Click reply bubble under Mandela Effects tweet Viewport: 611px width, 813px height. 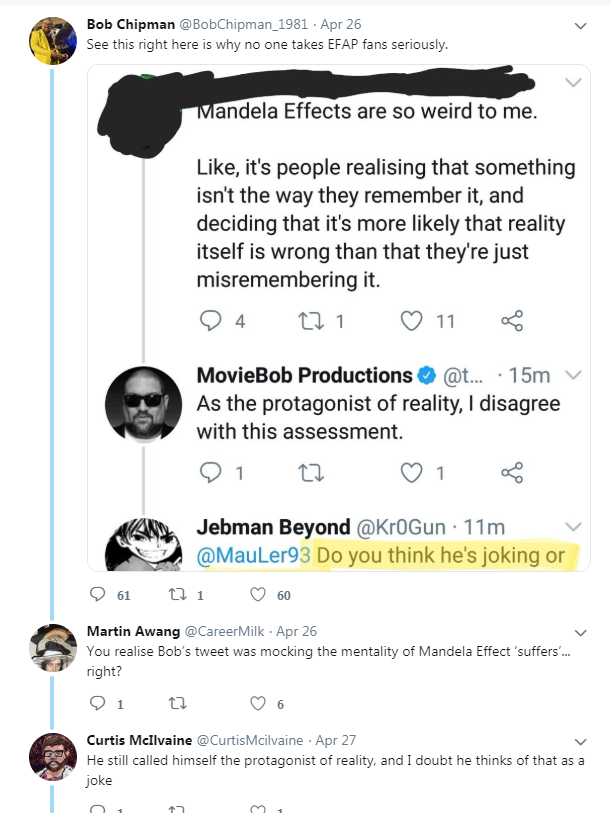[211, 320]
